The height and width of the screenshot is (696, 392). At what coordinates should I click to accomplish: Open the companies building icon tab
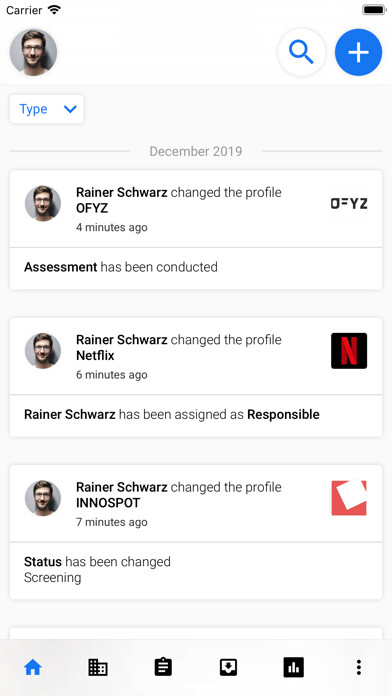pyautogui.click(x=98, y=667)
